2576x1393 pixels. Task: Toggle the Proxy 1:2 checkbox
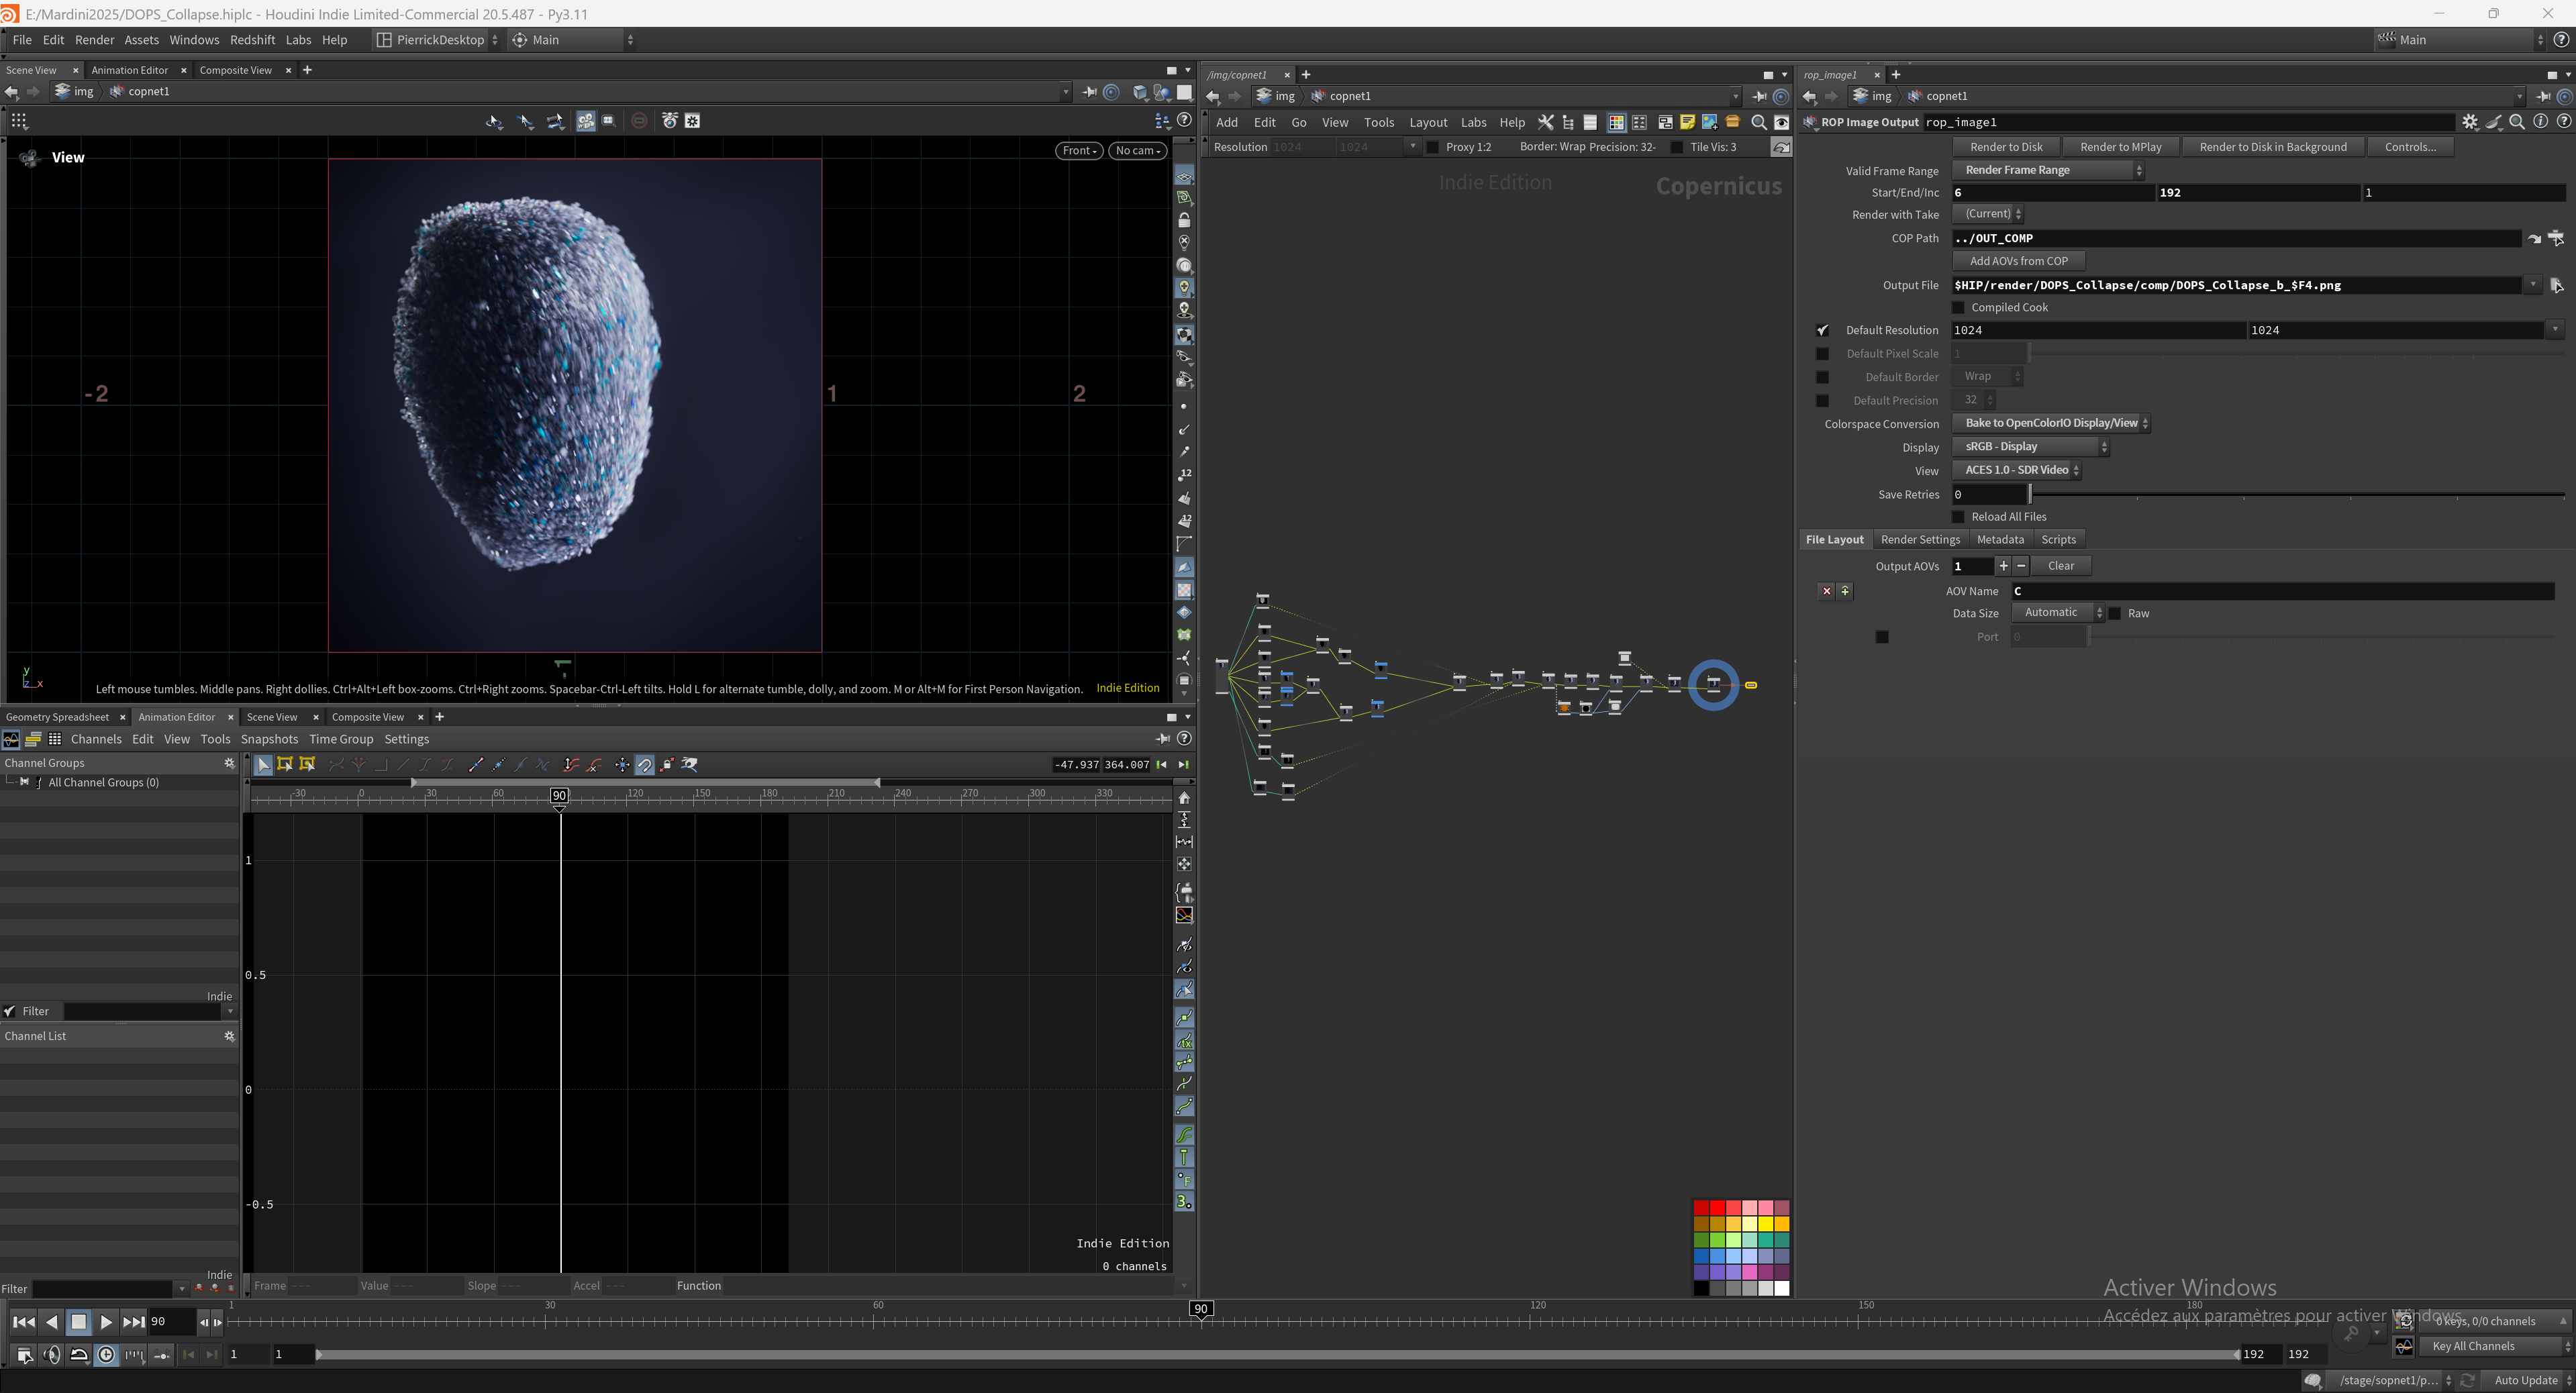[1433, 147]
